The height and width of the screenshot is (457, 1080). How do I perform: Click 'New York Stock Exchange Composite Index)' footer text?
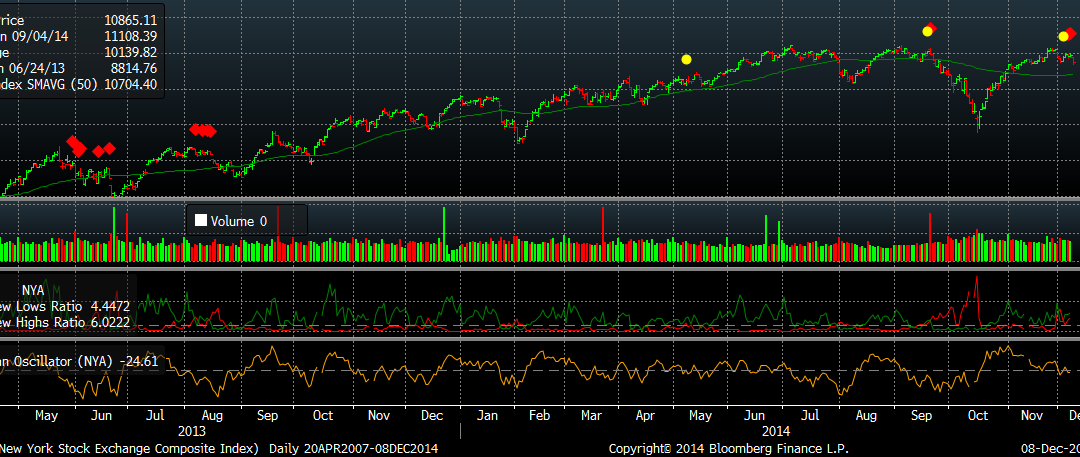pyautogui.click(x=129, y=449)
